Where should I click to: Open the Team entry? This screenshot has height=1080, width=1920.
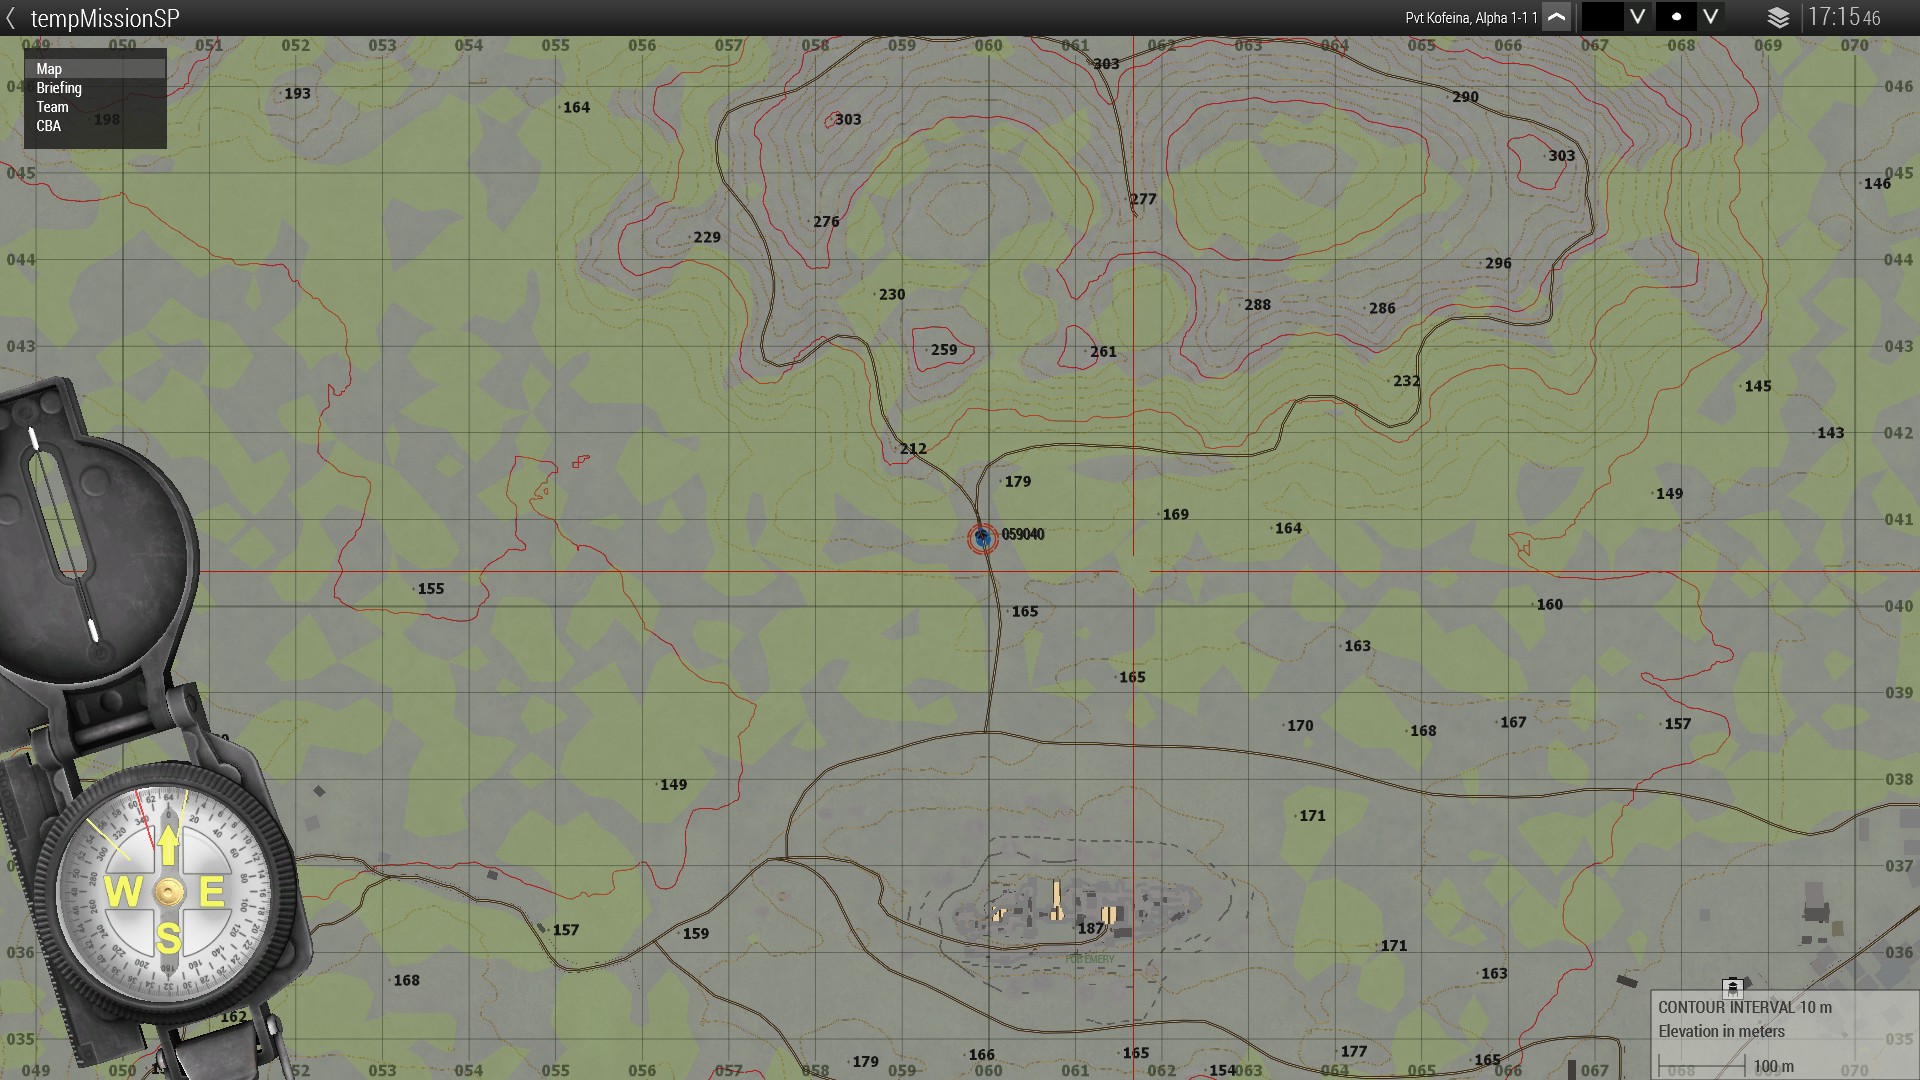52,107
